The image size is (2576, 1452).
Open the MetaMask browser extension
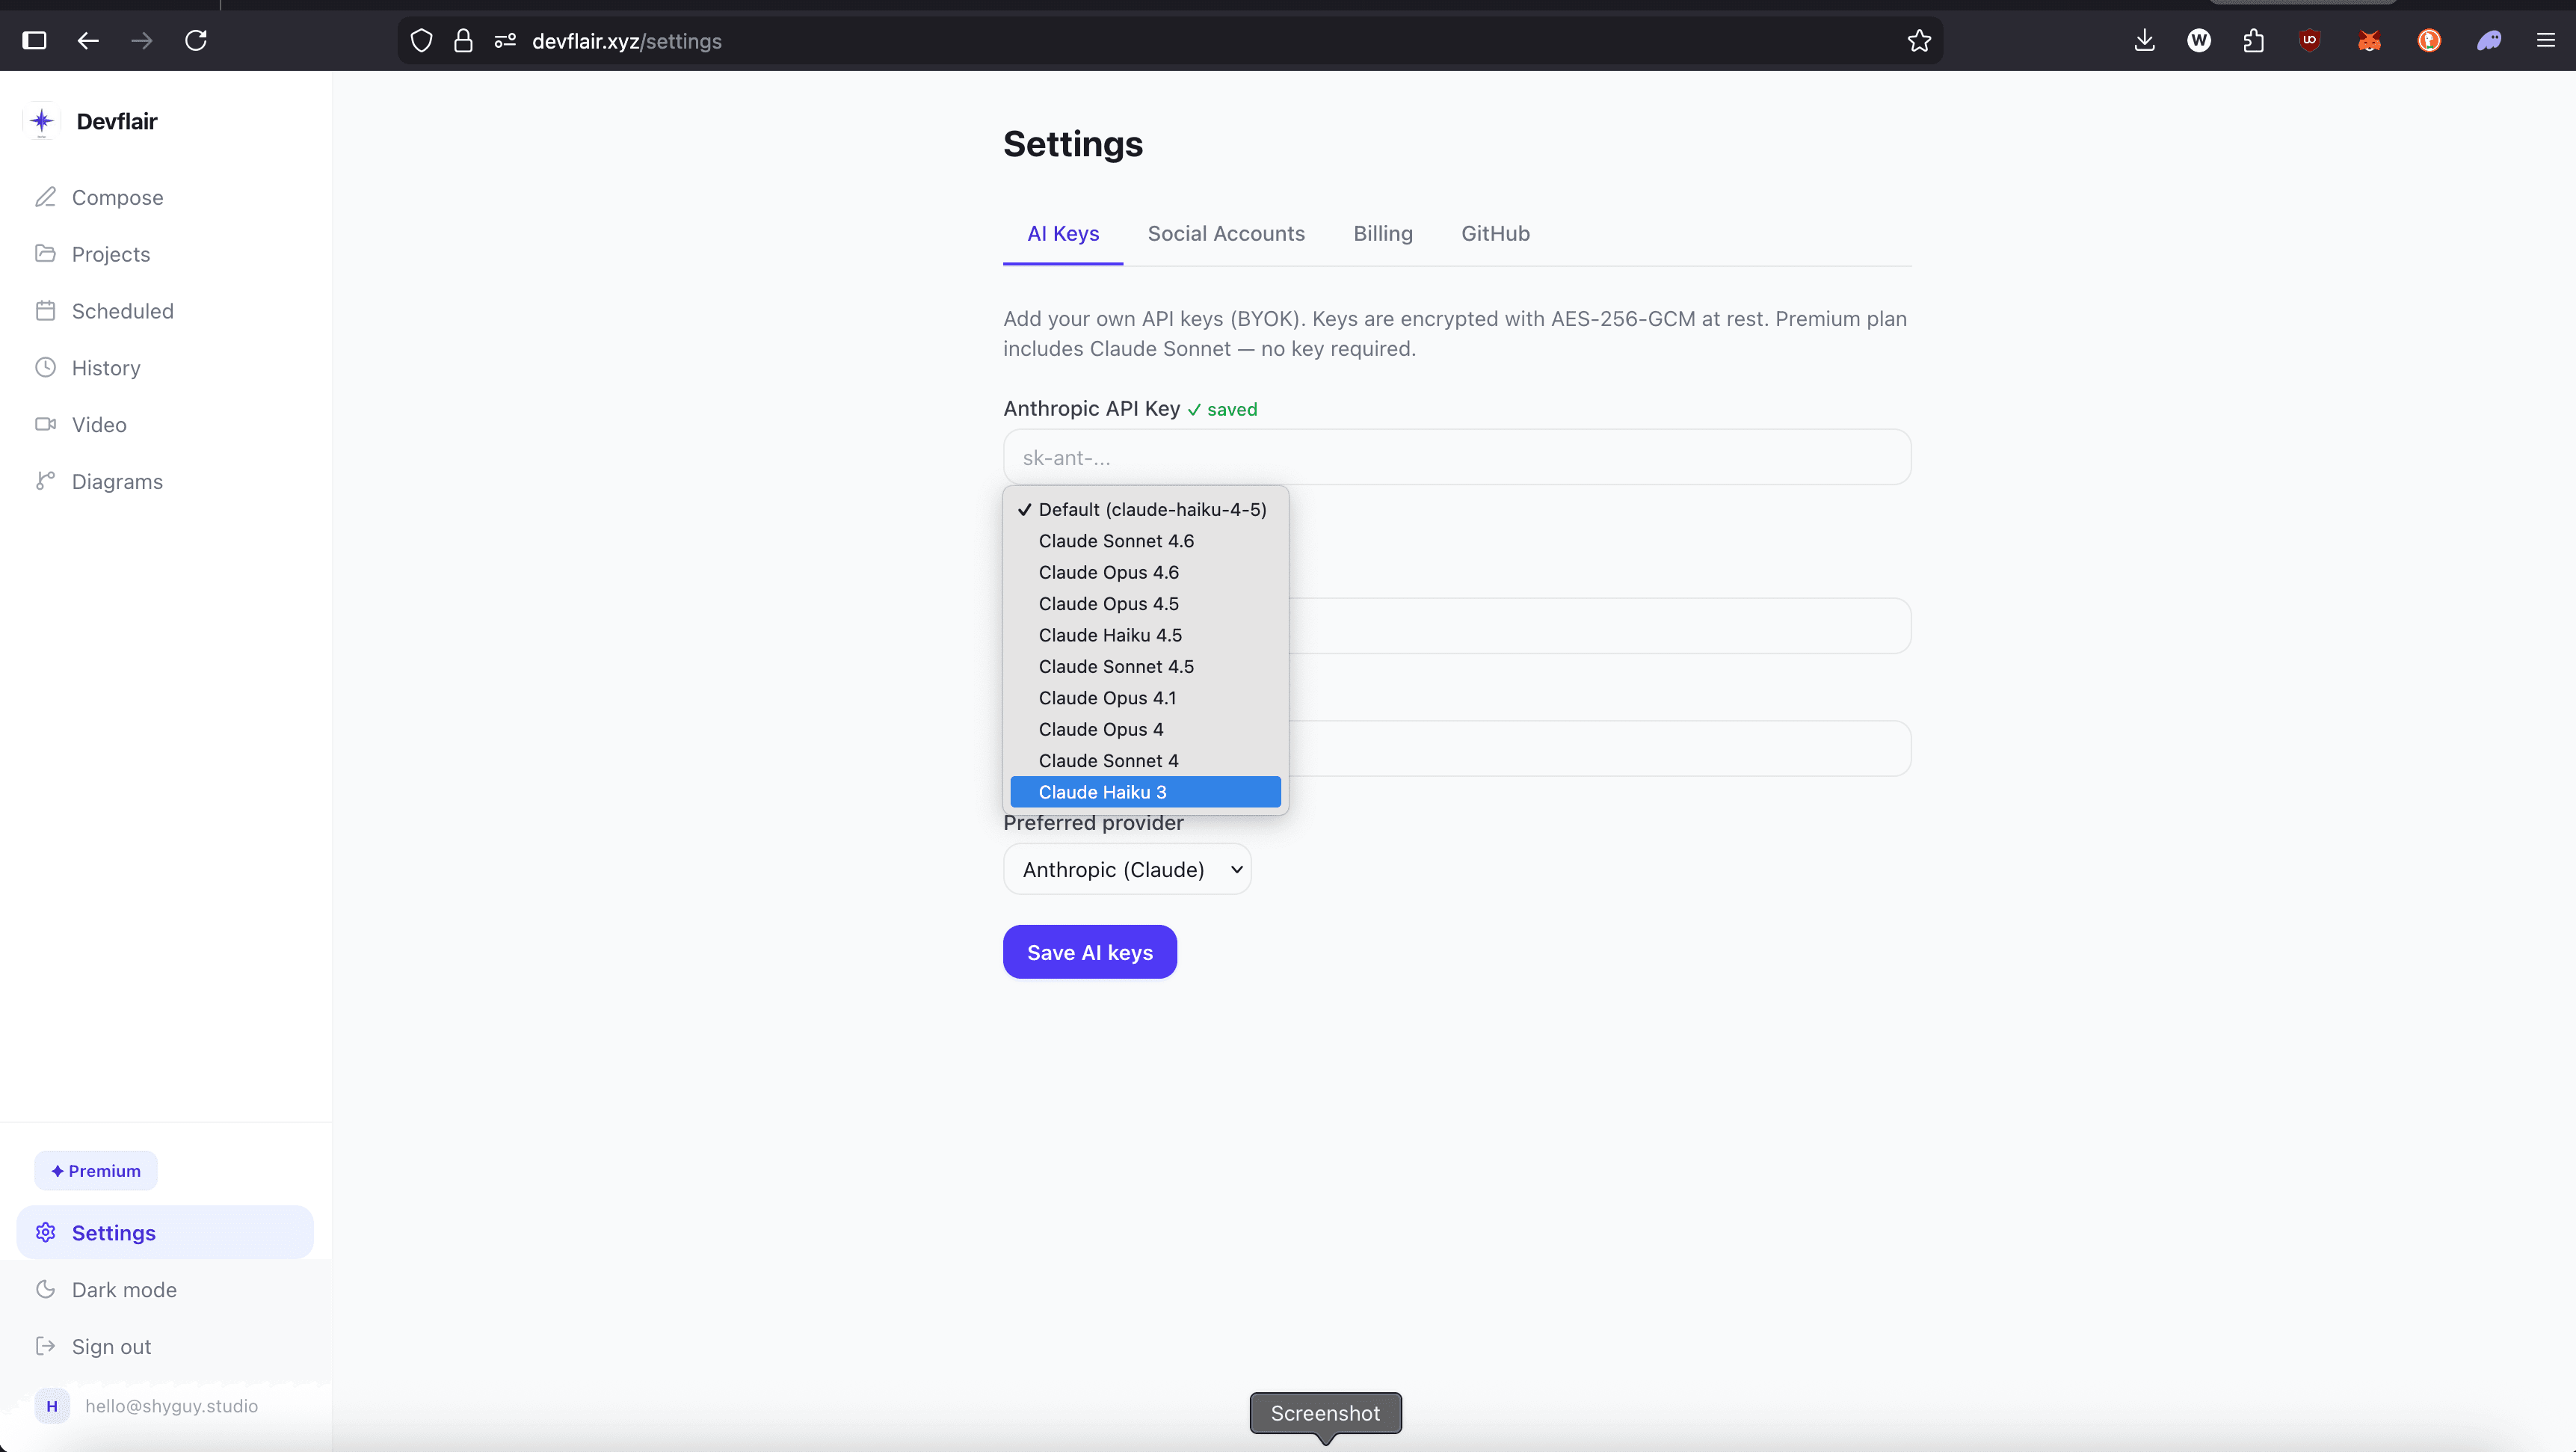tap(2369, 41)
